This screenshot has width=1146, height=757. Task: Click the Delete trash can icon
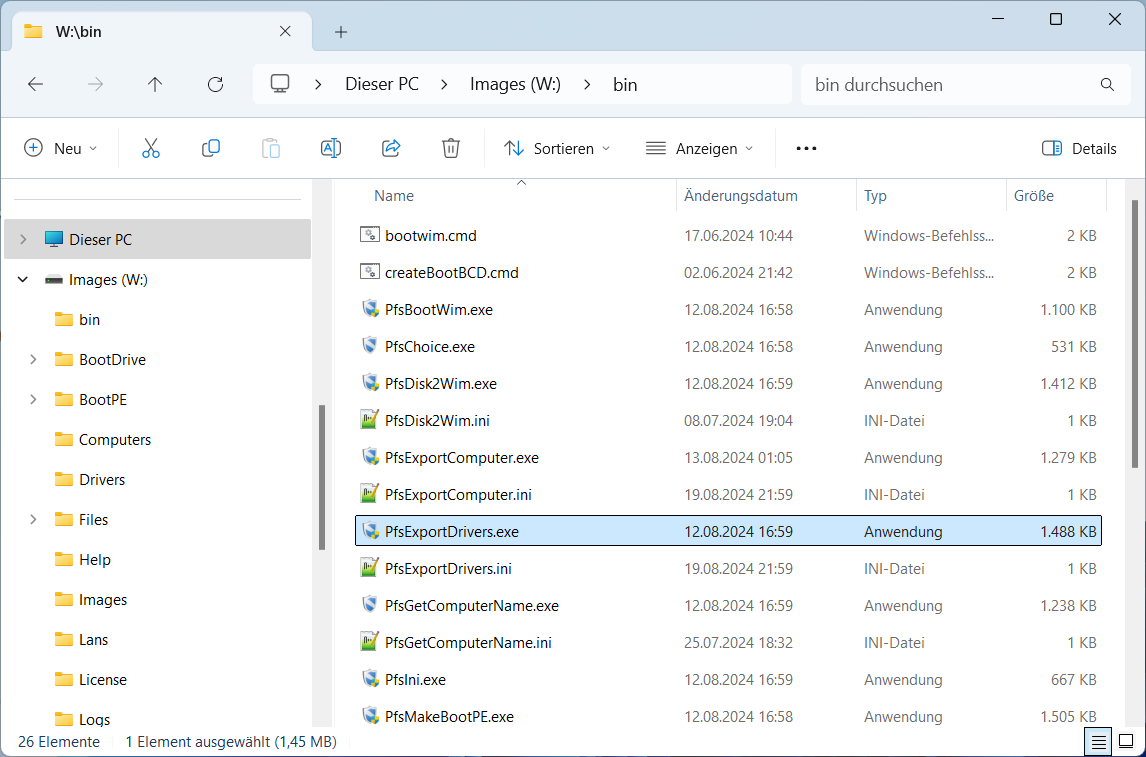(451, 148)
